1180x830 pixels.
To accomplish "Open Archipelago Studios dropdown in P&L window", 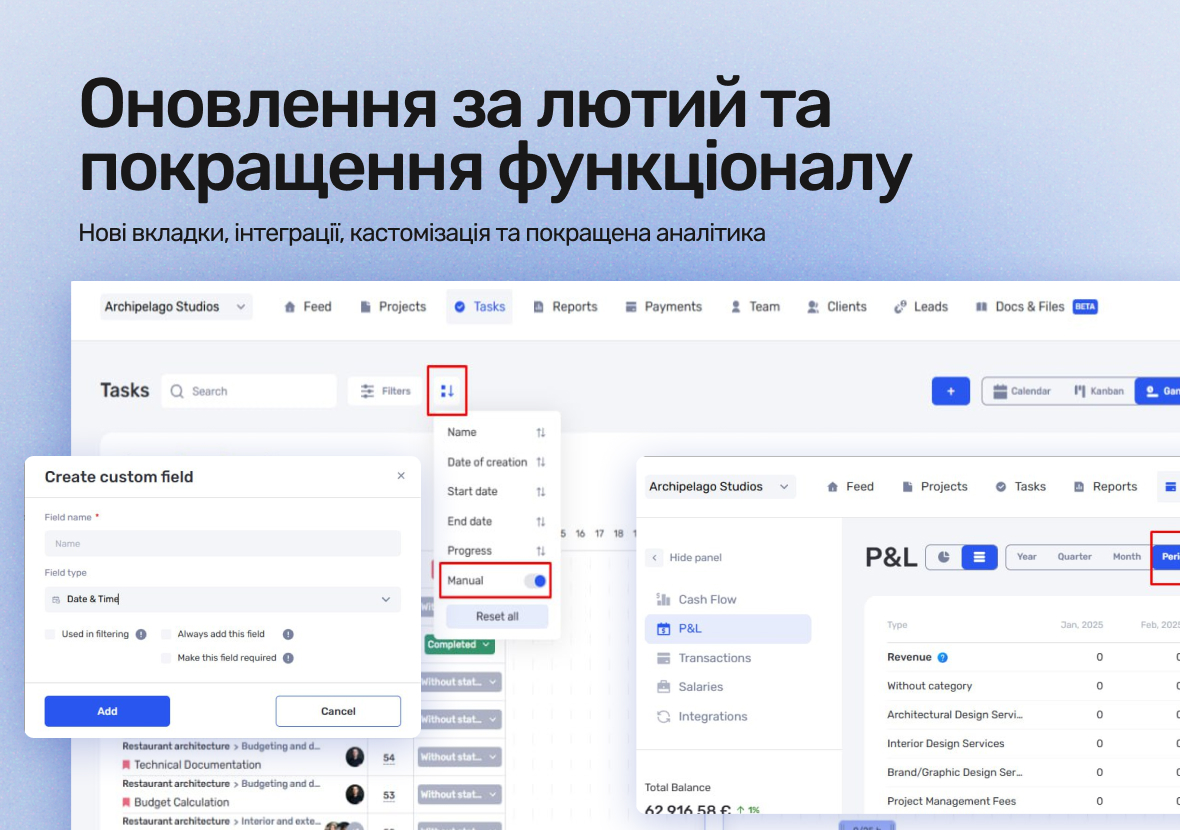I will point(719,487).
